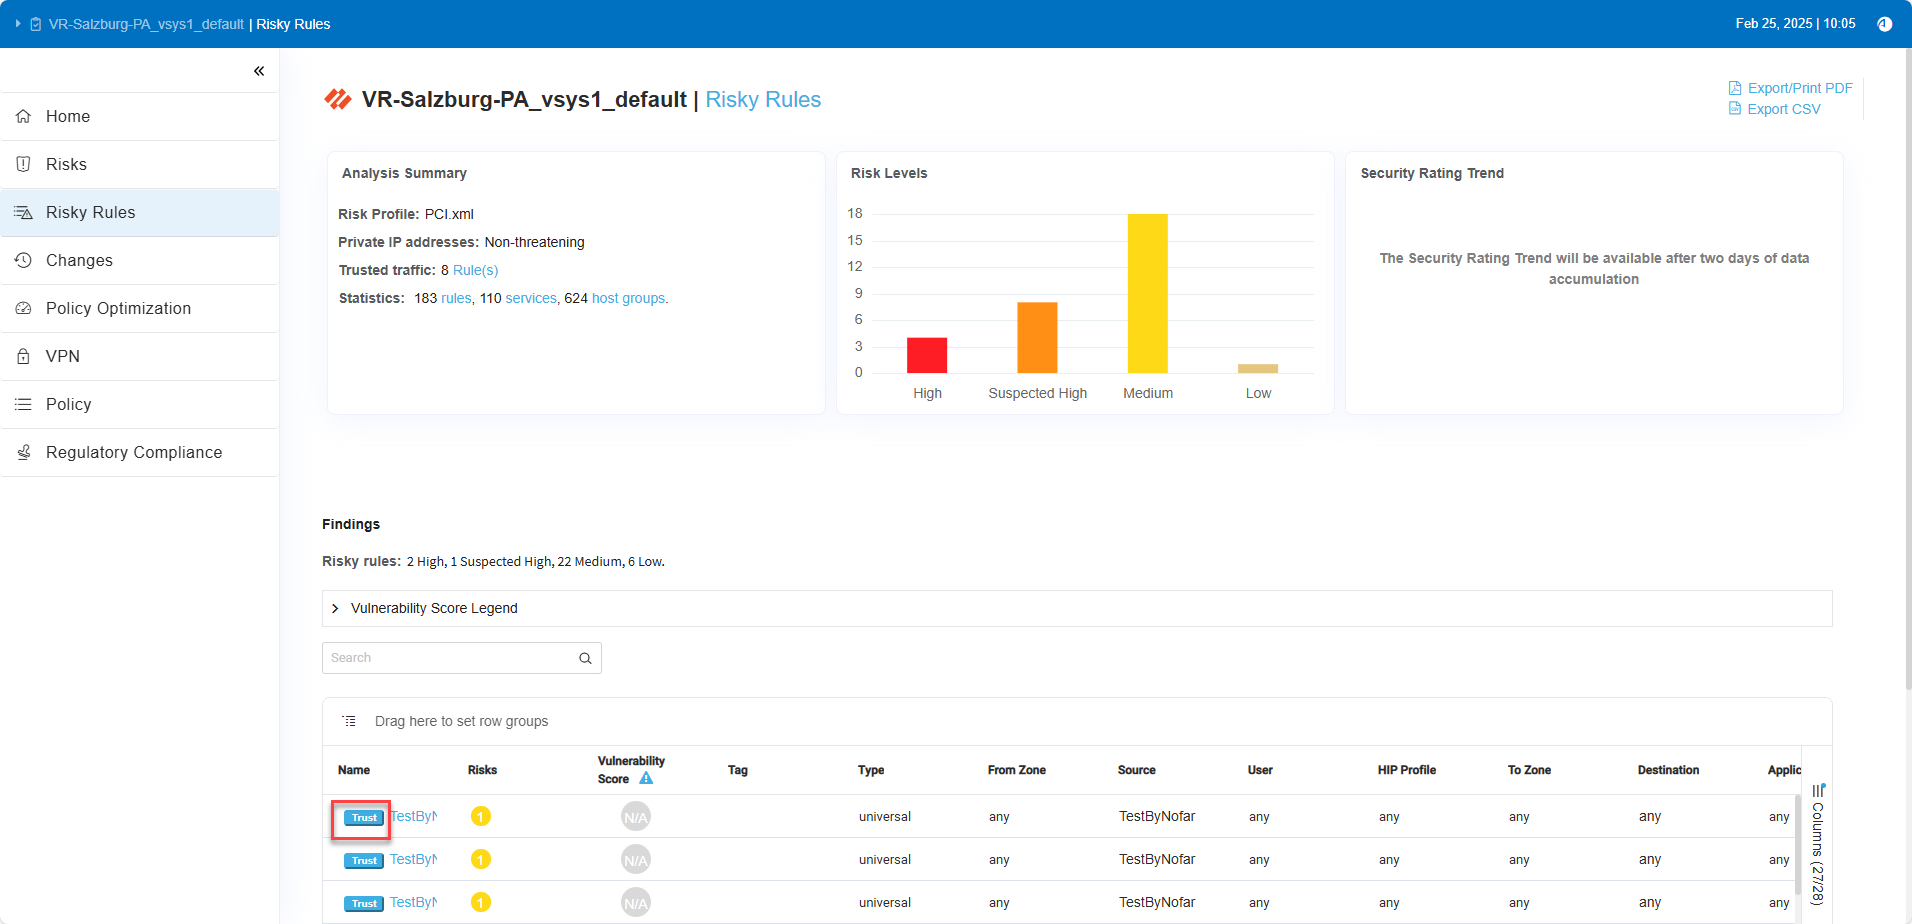Click the Vulnerability Score warning triangle icon
1912x924 pixels.
[x=646, y=779]
